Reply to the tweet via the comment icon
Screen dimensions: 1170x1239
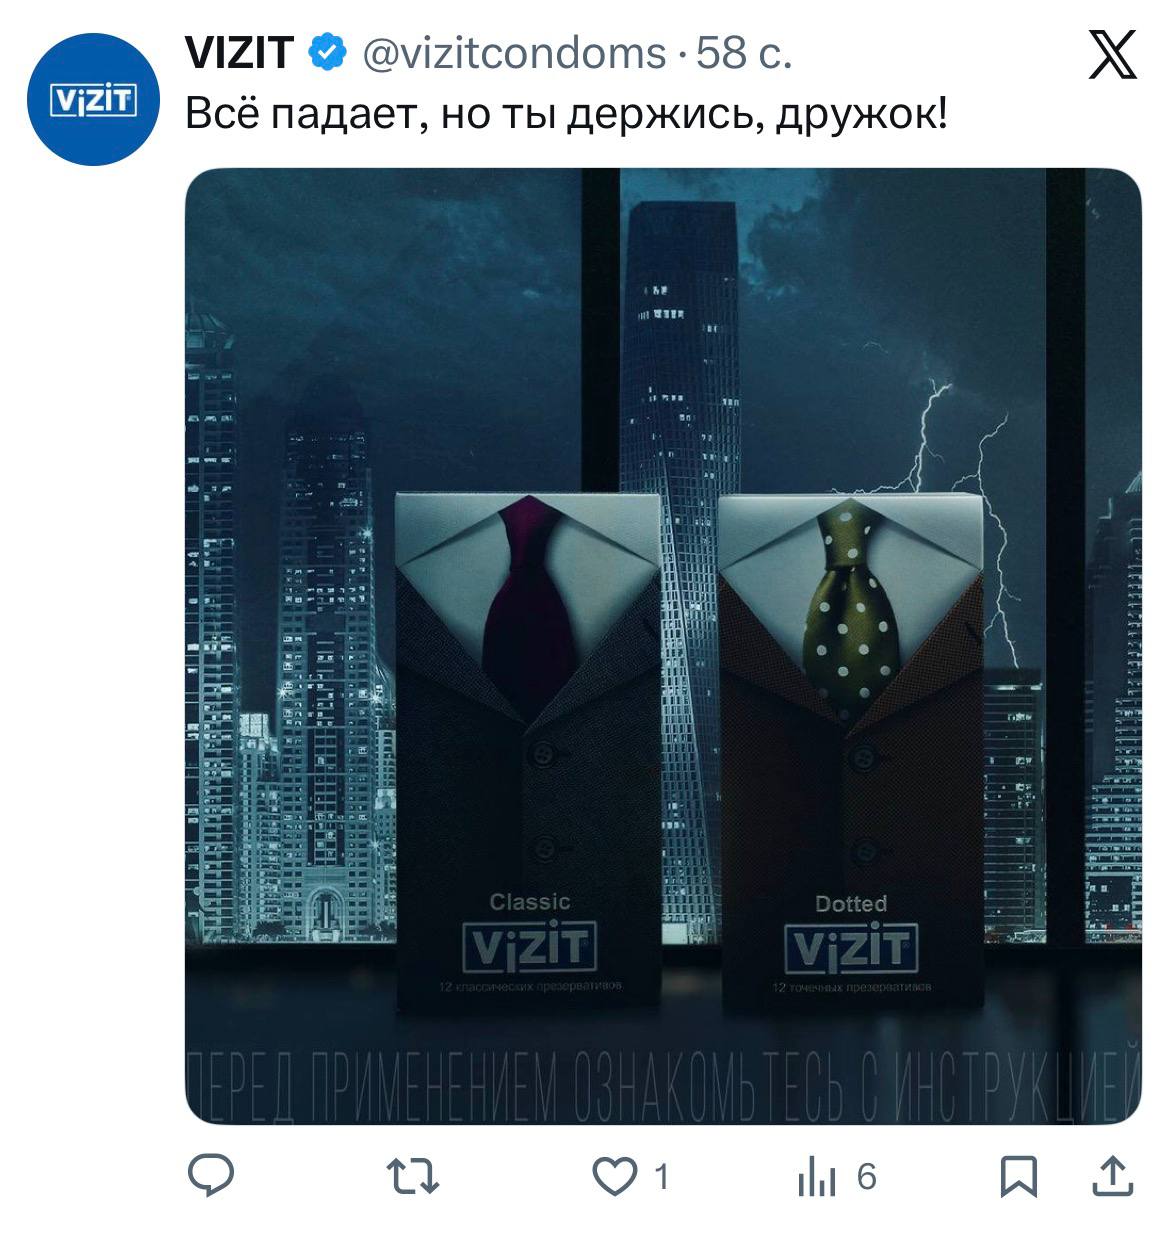(x=212, y=1175)
